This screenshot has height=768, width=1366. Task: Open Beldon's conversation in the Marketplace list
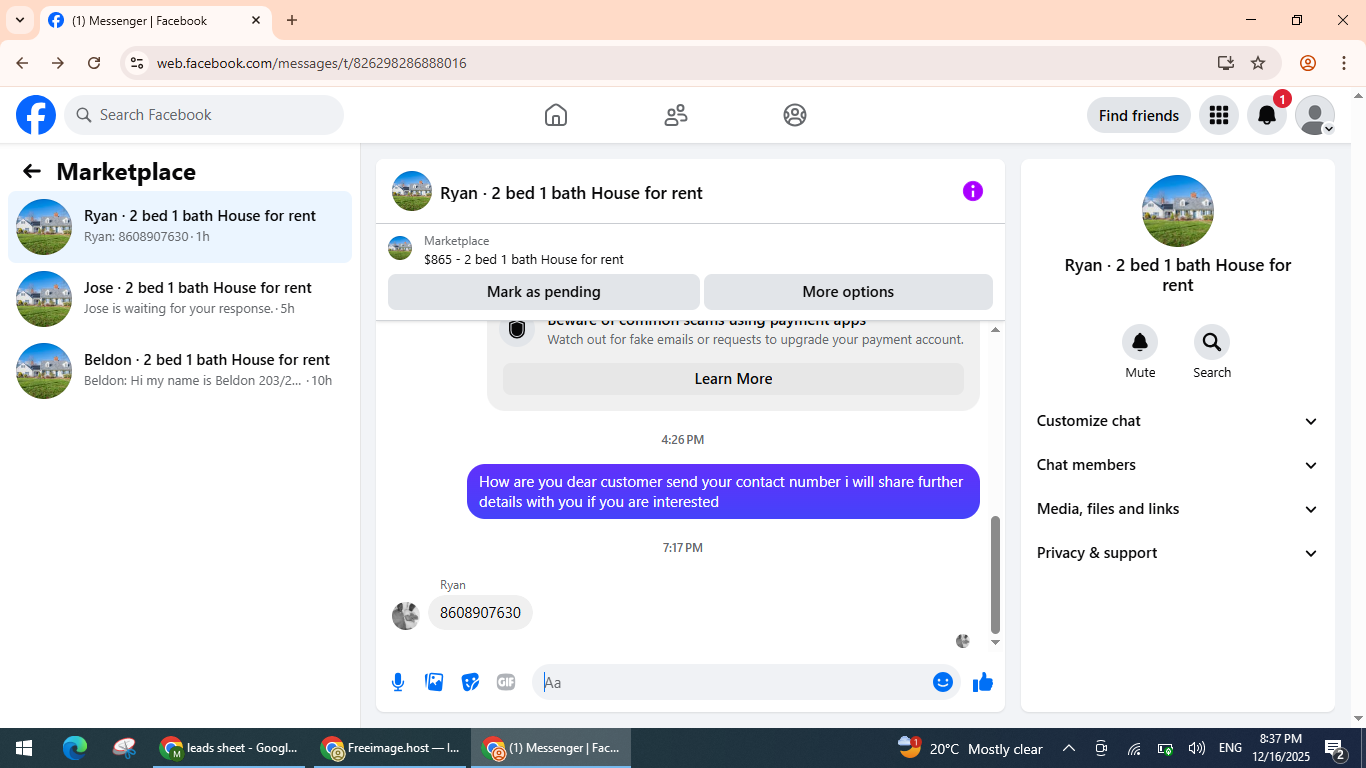point(180,371)
